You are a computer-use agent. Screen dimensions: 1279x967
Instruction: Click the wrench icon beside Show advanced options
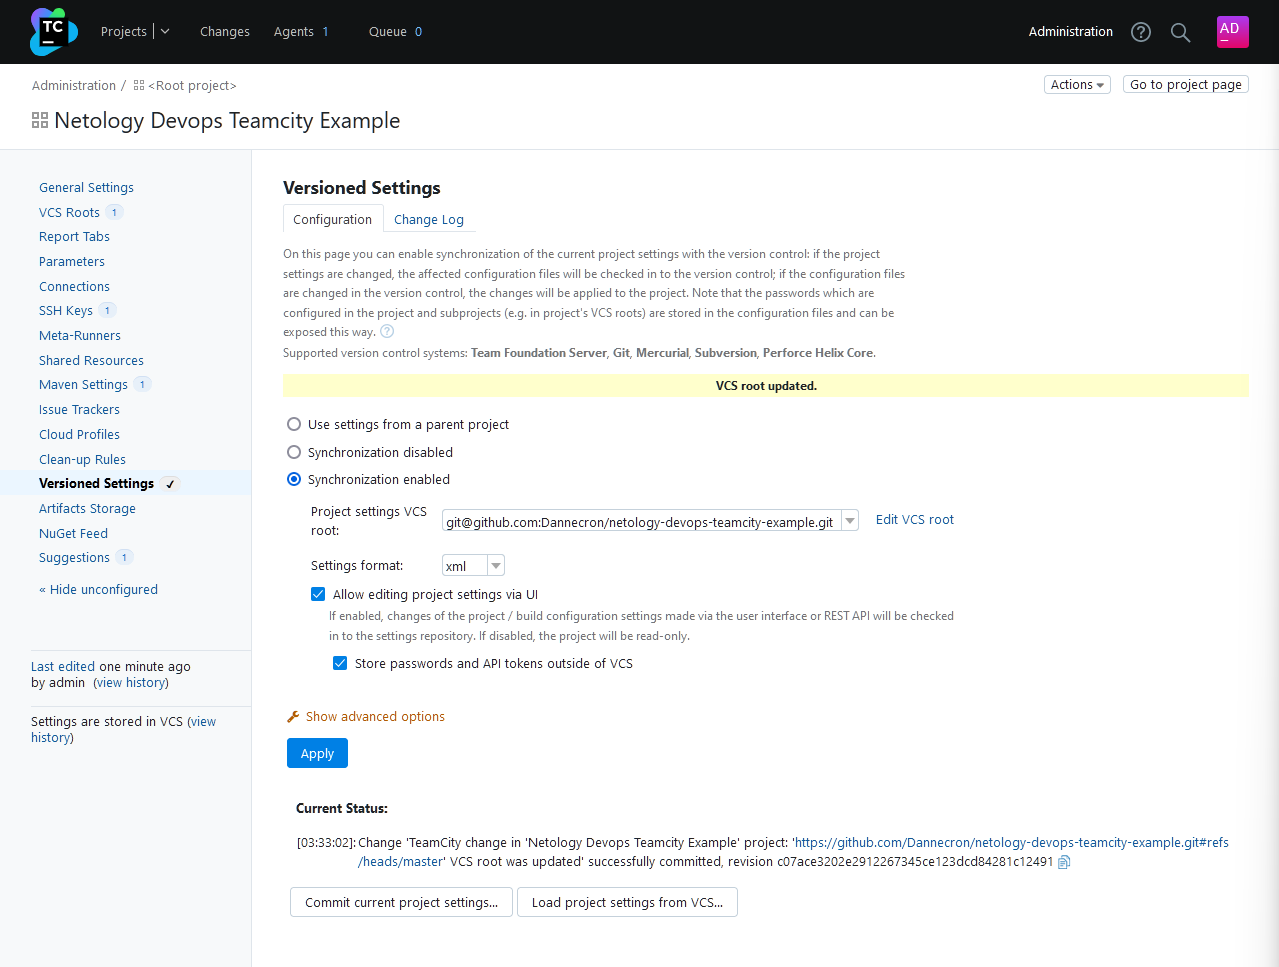coord(292,715)
